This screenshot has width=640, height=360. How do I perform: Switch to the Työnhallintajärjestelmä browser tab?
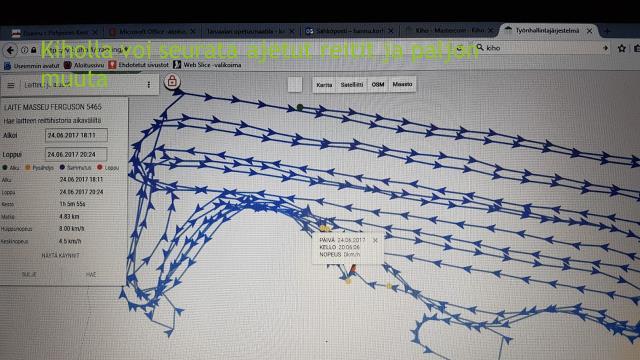(x=548, y=31)
